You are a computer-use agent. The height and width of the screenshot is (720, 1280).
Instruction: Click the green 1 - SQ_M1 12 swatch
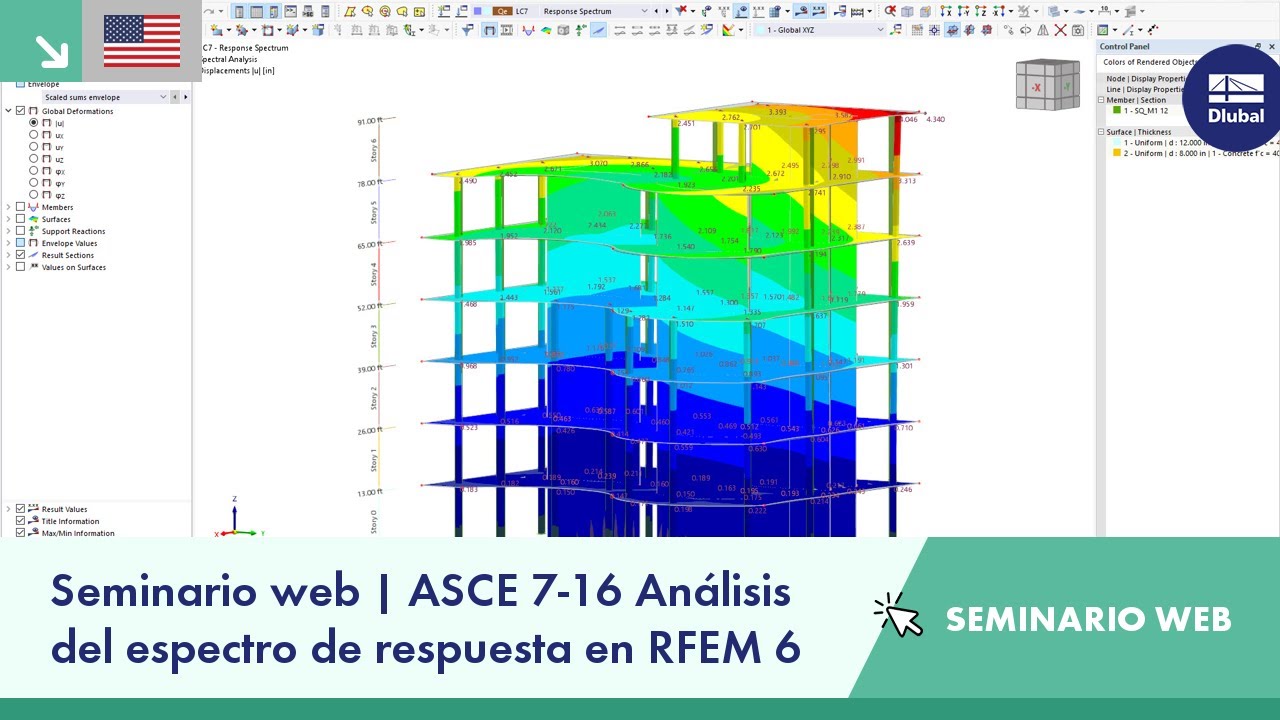click(1117, 110)
